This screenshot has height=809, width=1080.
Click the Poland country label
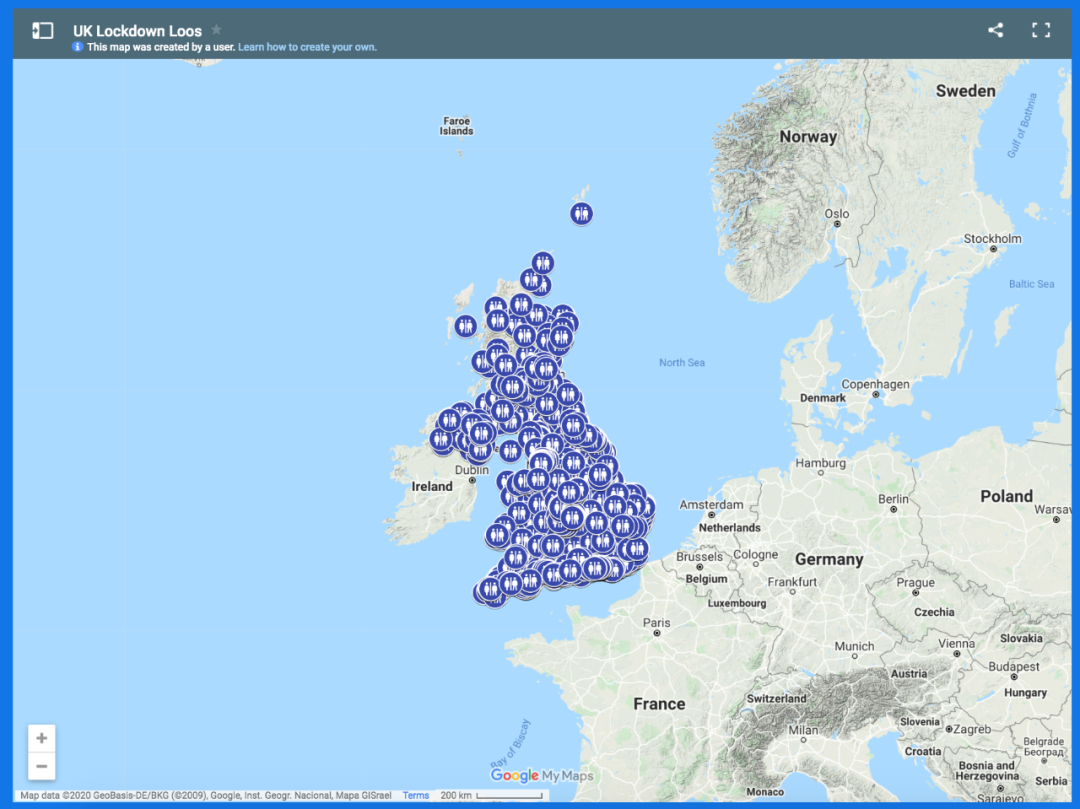(x=1006, y=496)
